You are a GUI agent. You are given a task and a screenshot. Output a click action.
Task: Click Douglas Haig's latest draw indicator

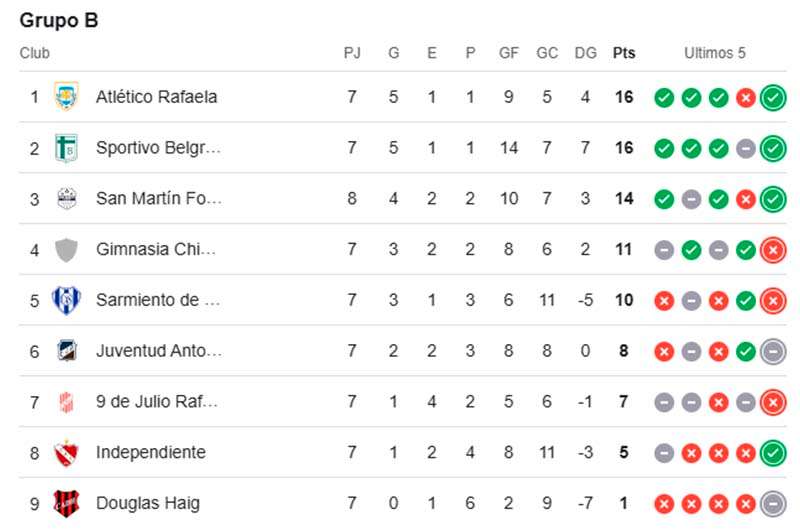tap(773, 503)
